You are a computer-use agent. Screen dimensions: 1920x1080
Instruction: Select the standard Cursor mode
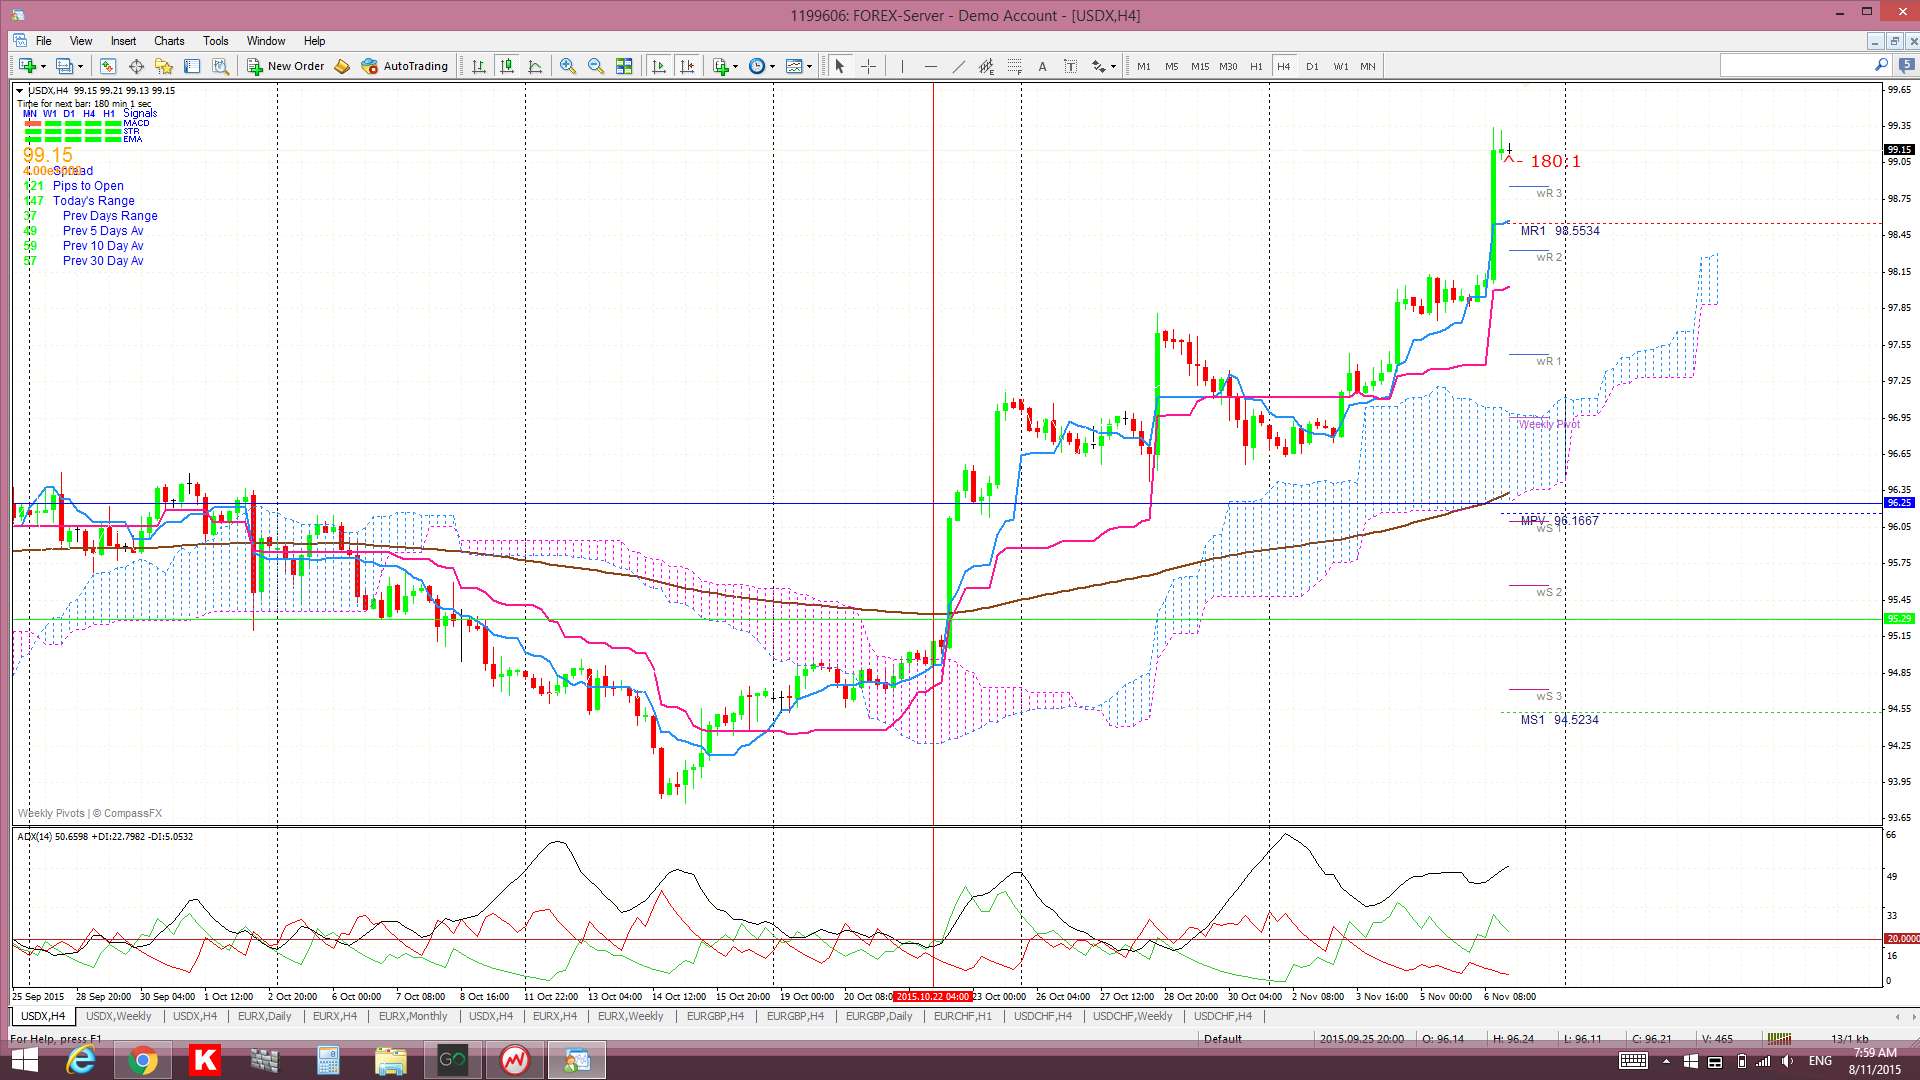tap(840, 66)
